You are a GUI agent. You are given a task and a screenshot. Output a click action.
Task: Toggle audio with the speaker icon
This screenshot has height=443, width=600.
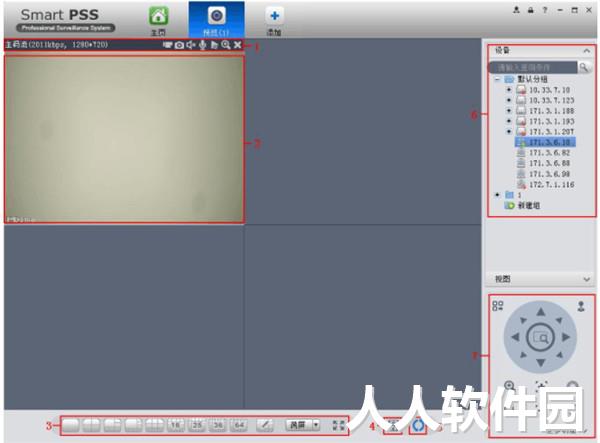tap(191, 45)
